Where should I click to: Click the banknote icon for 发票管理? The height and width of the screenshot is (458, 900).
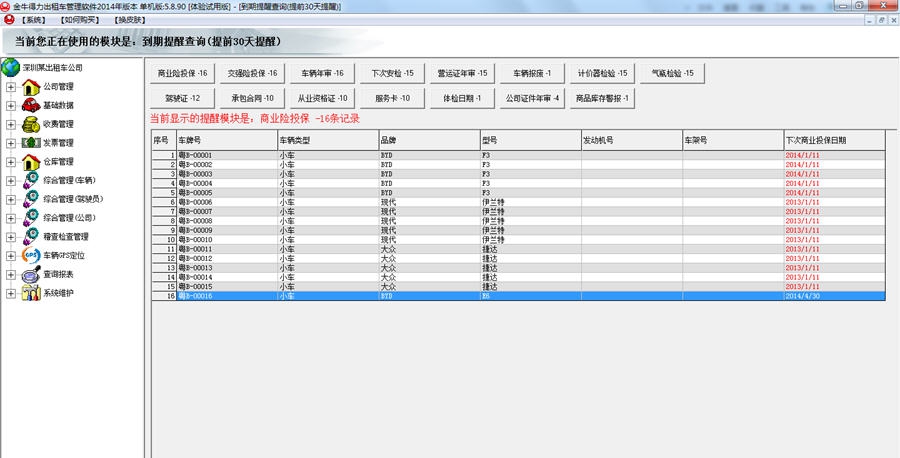click(x=31, y=142)
